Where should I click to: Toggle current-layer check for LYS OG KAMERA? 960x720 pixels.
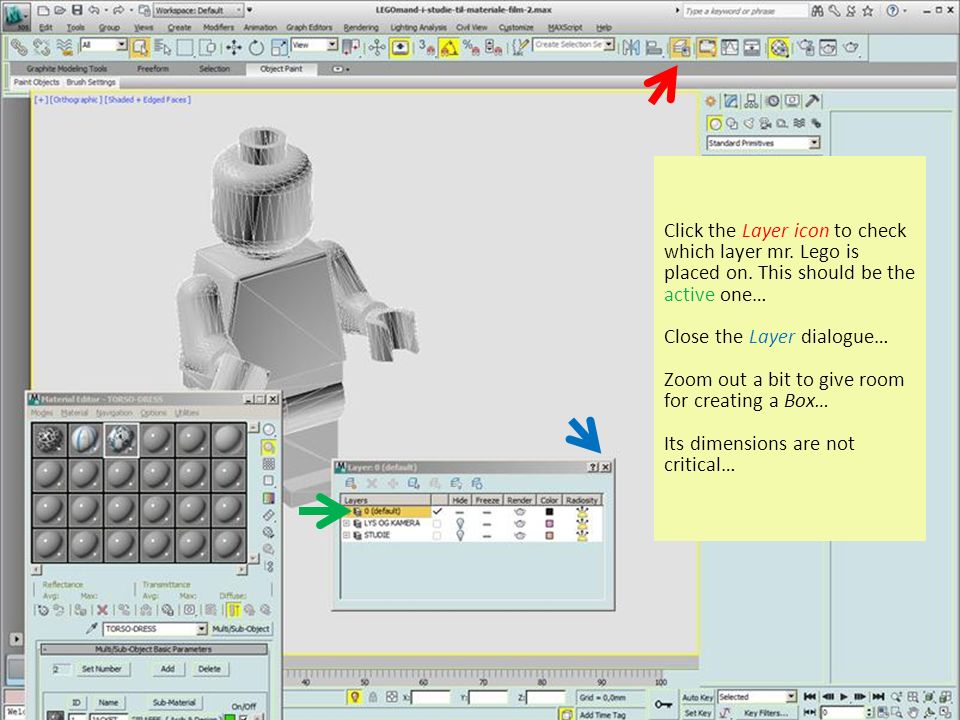(x=437, y=523)
